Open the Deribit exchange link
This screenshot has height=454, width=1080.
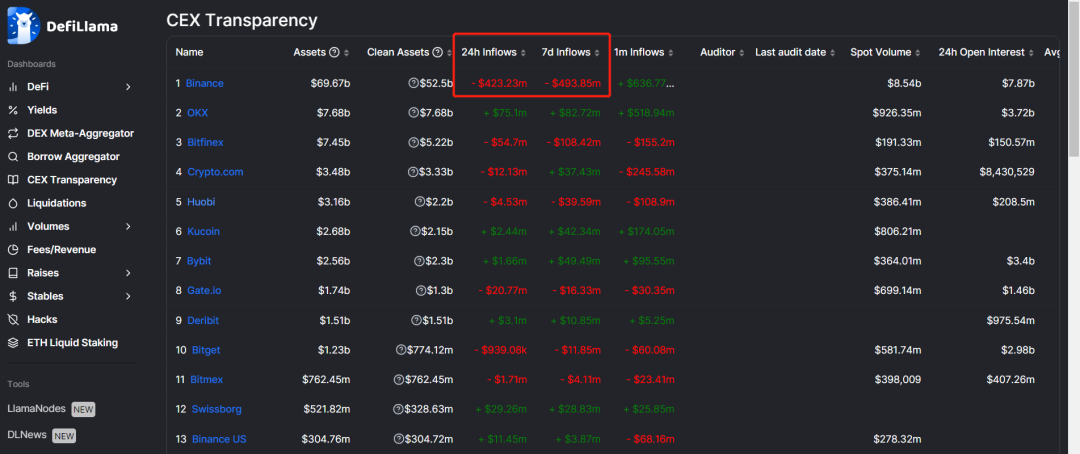(x=202, y=320)
